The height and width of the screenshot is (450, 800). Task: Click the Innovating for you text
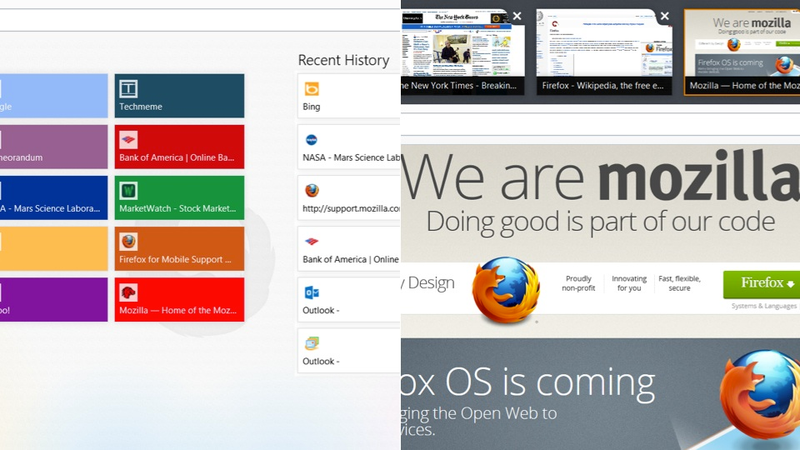[x=629, y=283]
